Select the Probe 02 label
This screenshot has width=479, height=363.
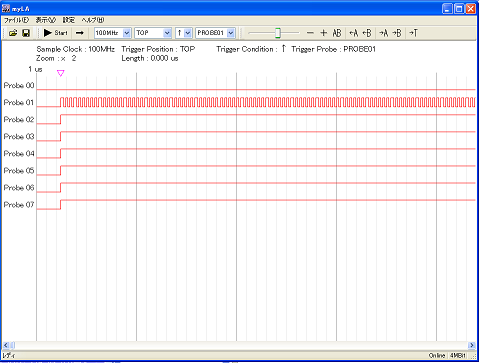pos(19,120)
